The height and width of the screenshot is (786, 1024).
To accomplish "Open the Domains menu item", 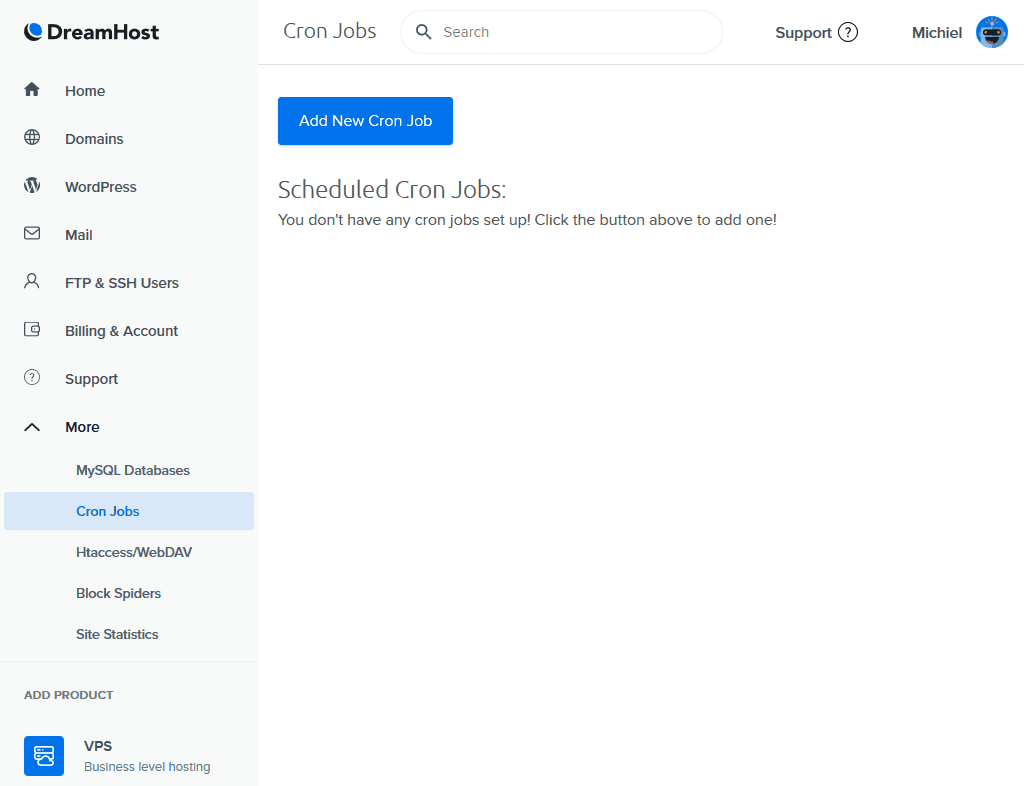I will click(x=94, y=139).
